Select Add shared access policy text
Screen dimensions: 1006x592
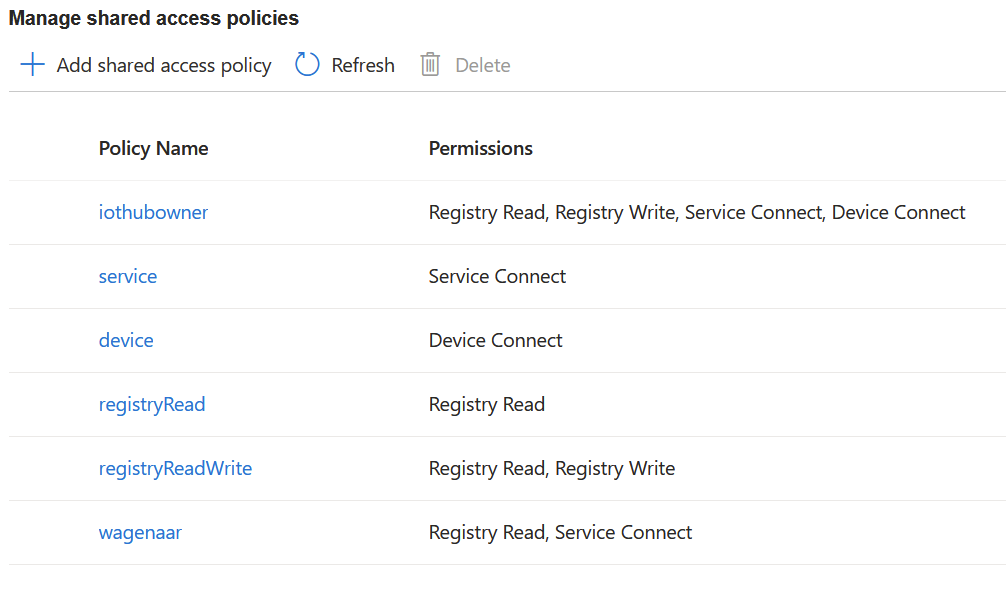pos(164,65)
